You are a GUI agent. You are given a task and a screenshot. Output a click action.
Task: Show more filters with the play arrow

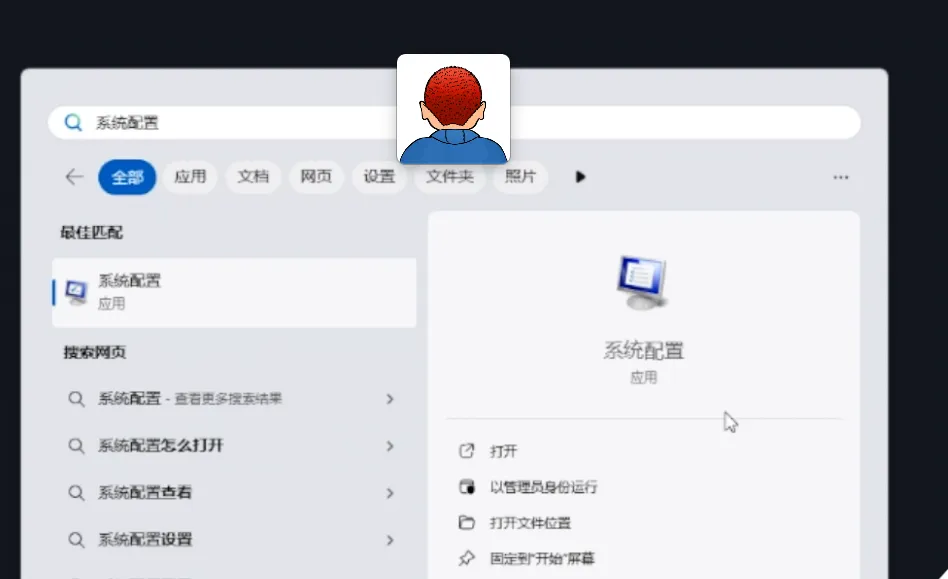click(580, 177)
